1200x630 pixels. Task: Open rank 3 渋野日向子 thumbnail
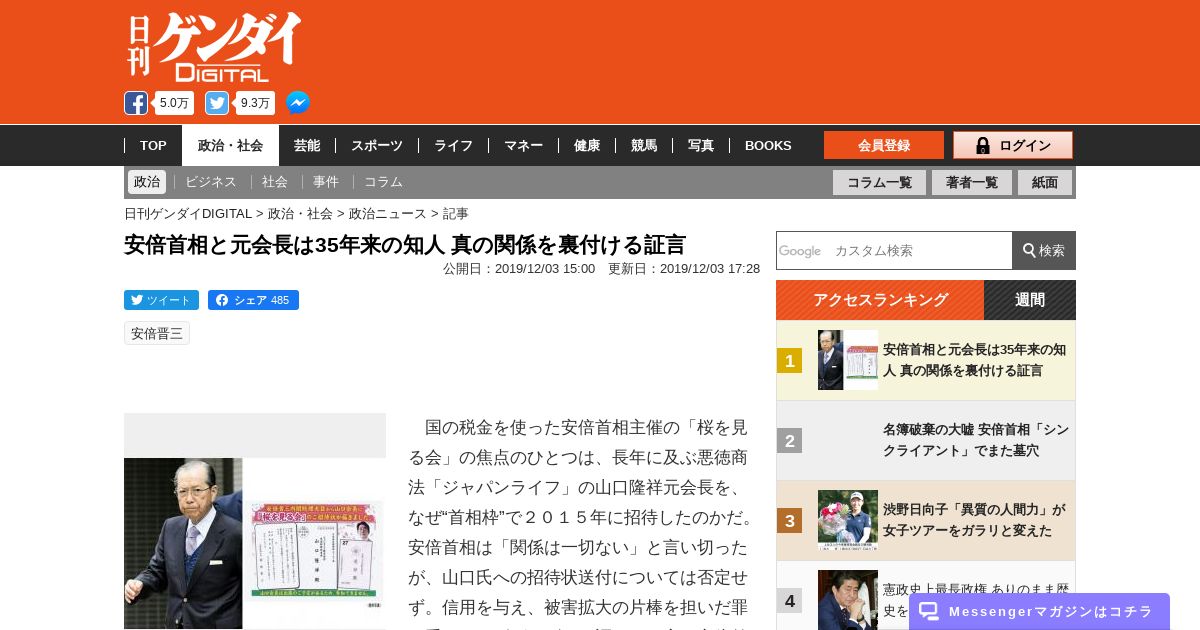pos(848,520)
